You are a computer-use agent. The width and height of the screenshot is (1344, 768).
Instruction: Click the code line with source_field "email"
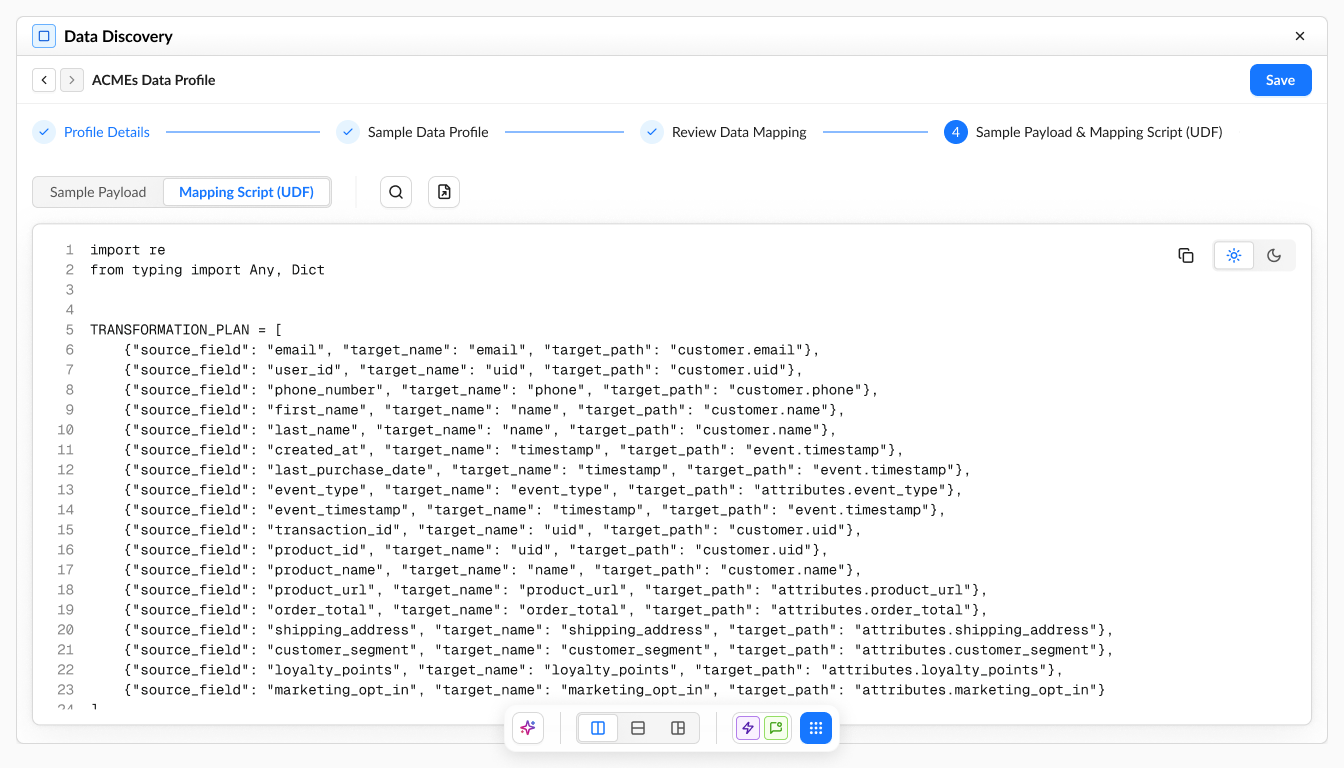click(x=472, y=350)
